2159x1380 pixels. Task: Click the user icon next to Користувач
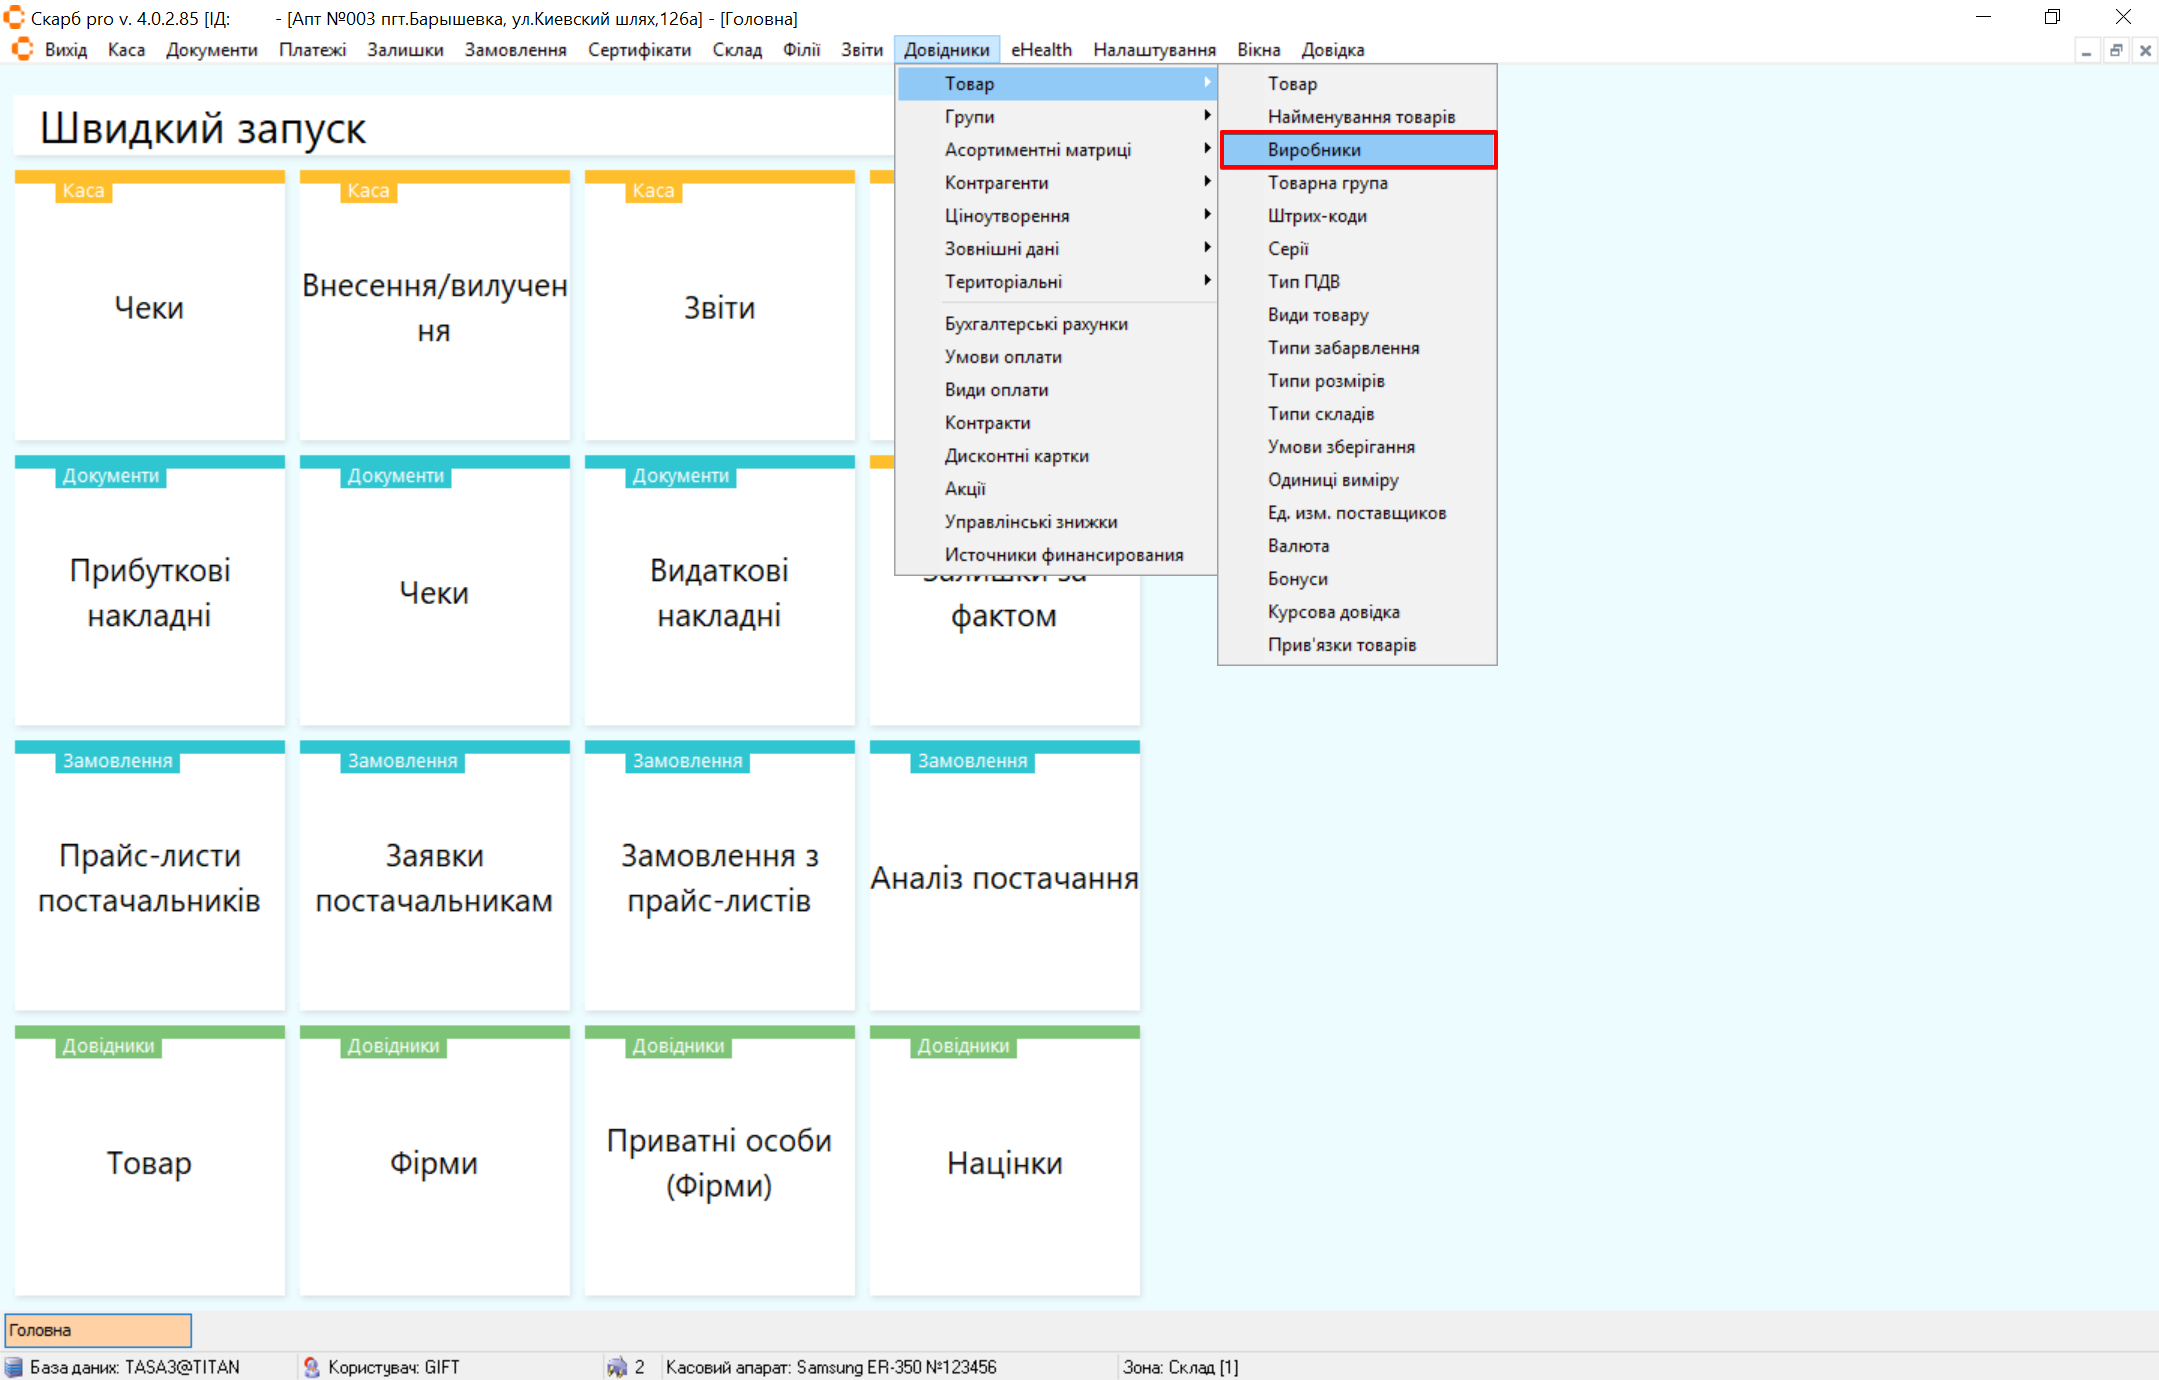point(311,1367)
